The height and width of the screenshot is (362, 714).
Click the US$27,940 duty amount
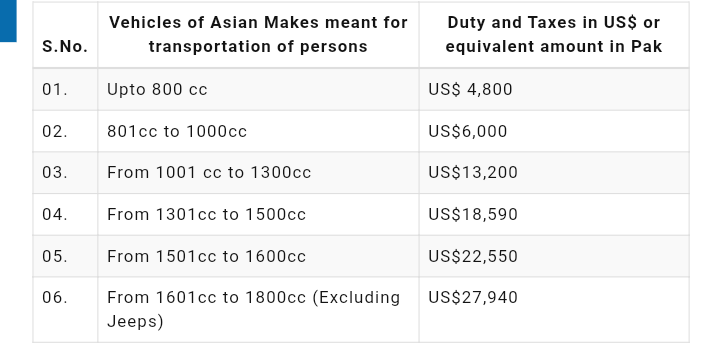473,297
